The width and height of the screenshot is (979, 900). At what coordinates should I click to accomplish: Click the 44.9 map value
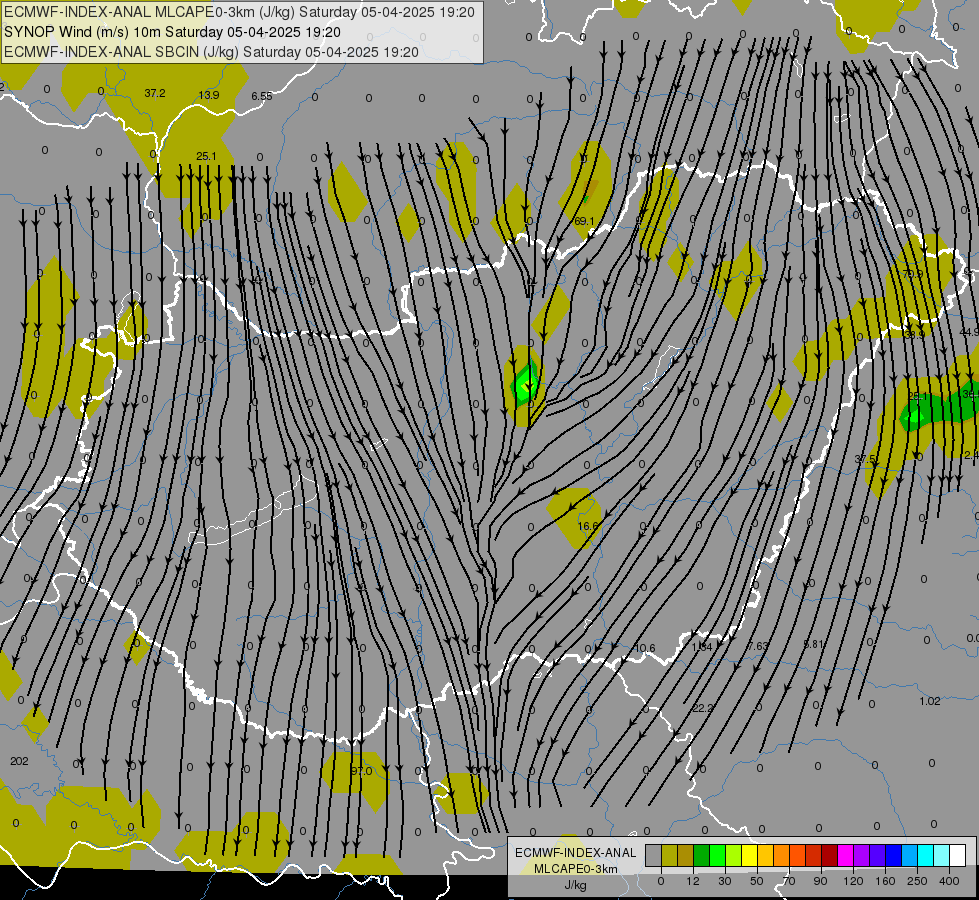point(968,332)
